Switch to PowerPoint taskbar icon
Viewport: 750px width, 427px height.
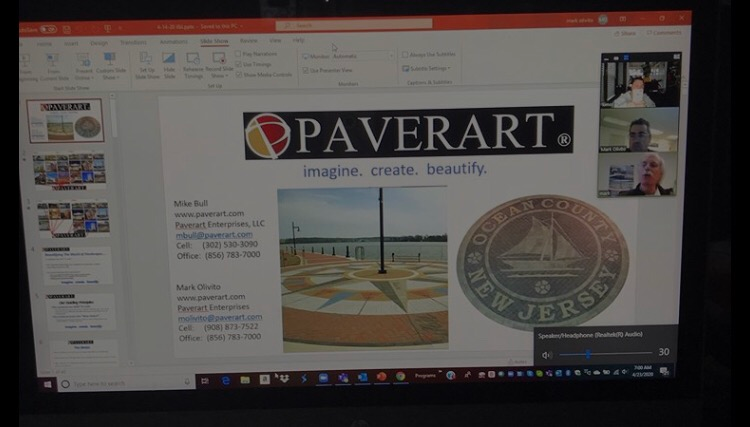click(x=381, y=377)
